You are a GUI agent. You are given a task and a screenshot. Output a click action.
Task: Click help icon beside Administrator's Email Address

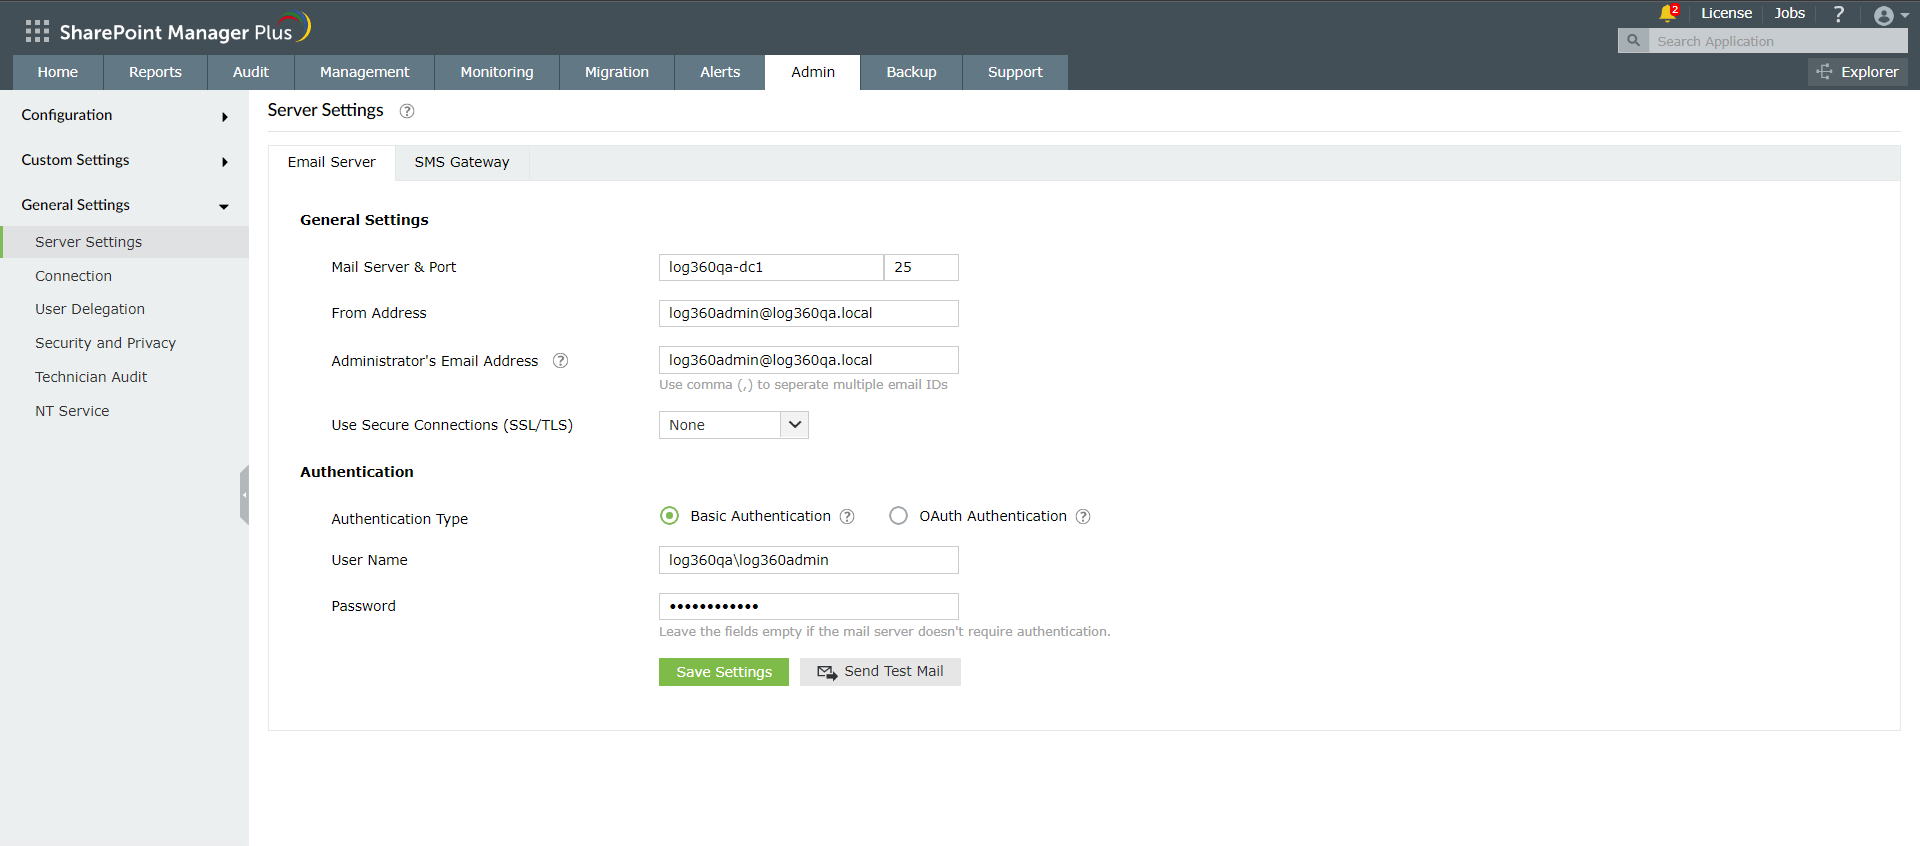pos(560,361)
